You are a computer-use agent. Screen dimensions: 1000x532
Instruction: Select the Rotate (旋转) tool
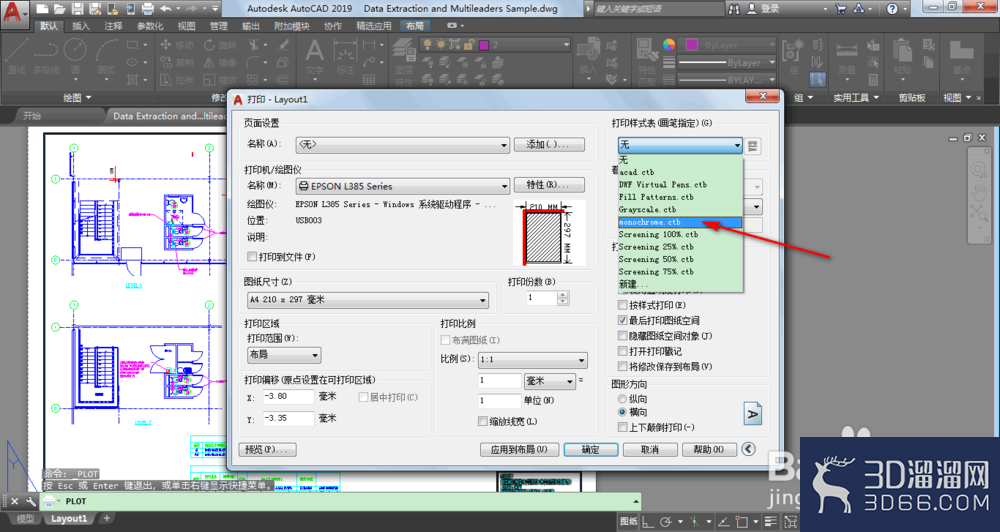[220, 45]
